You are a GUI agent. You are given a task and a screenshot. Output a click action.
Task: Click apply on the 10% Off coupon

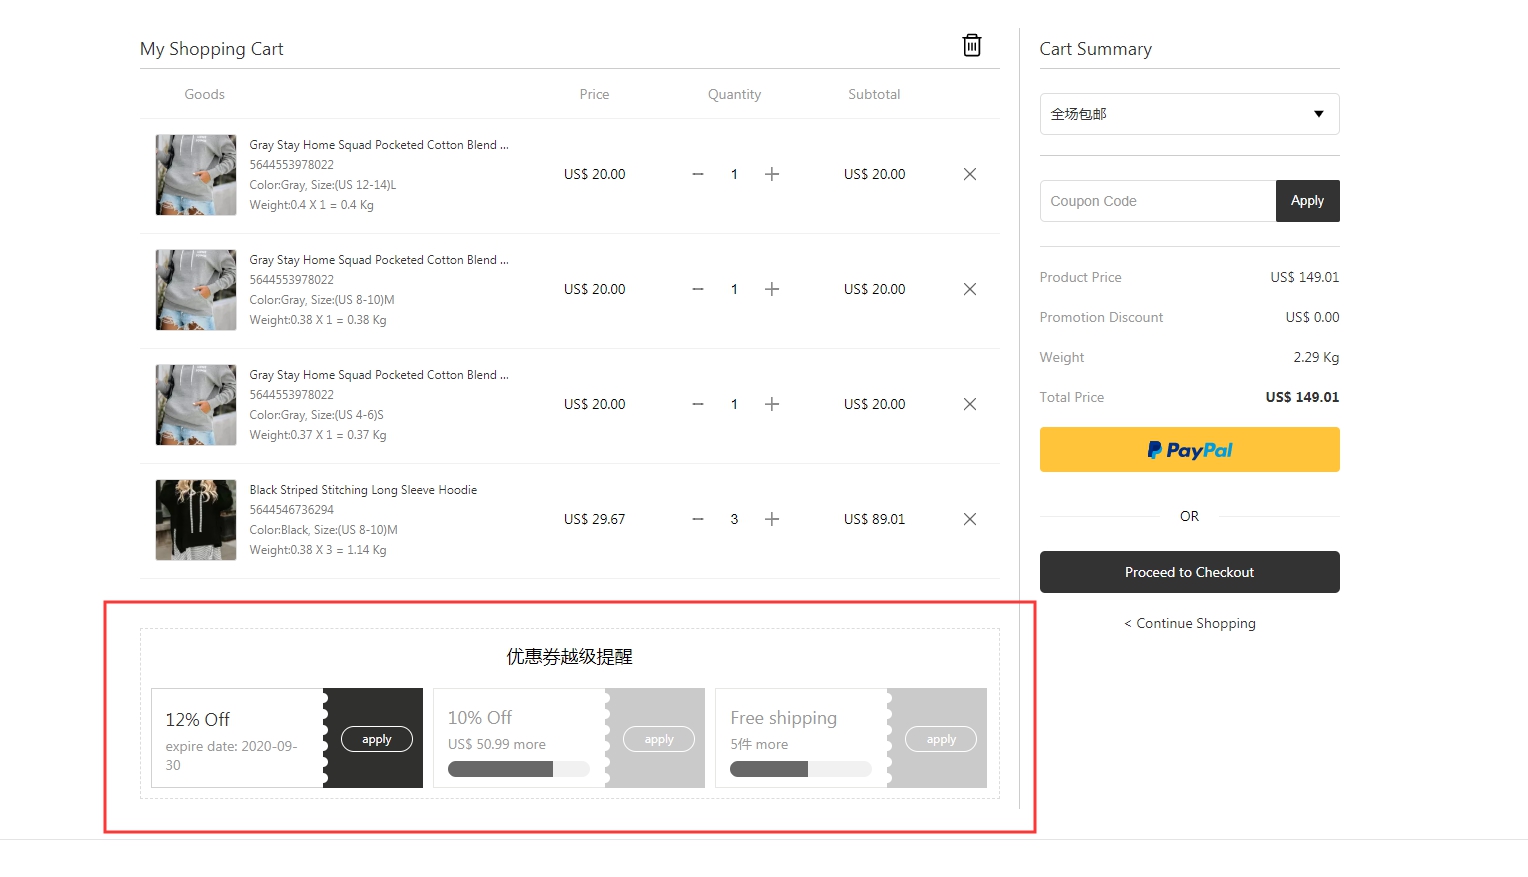[x=658, y=739]
